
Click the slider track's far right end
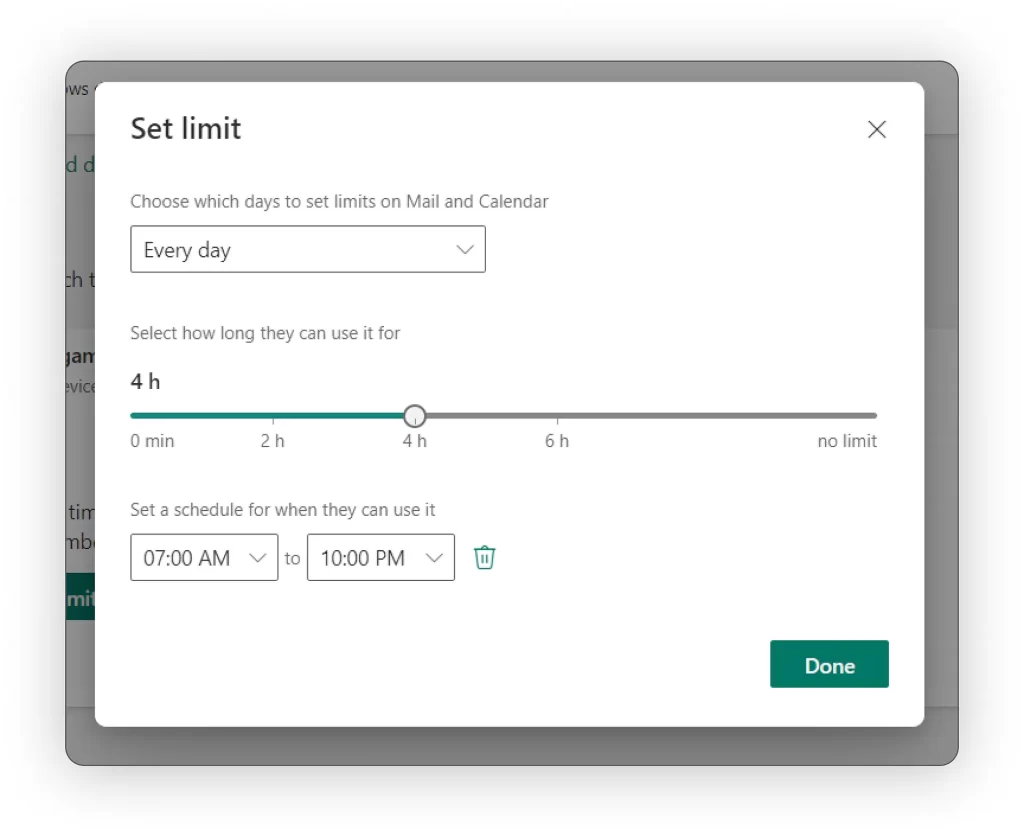(x=874, y=416)
